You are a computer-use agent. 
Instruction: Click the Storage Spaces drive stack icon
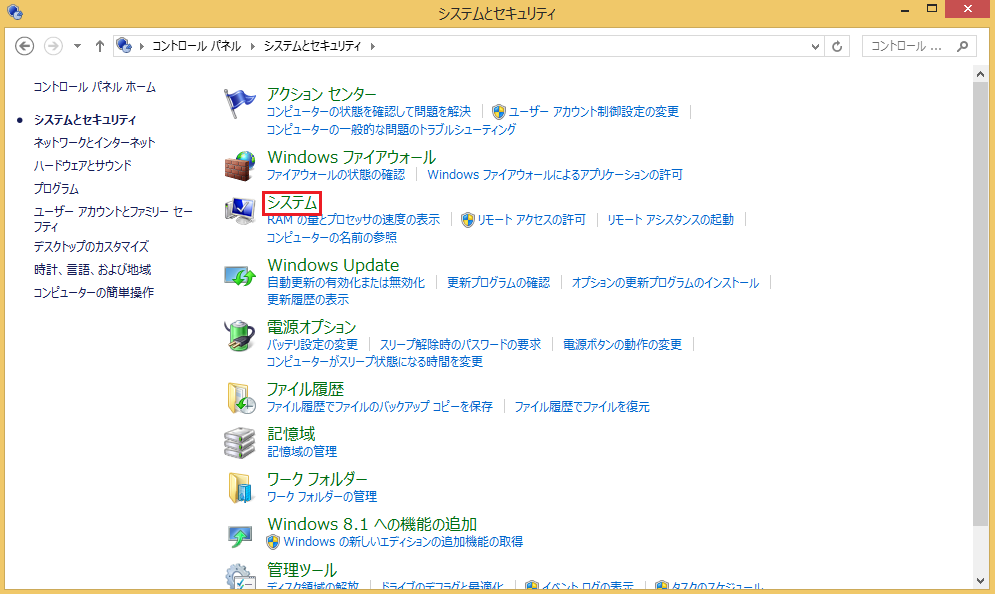[x=240, y=441]
